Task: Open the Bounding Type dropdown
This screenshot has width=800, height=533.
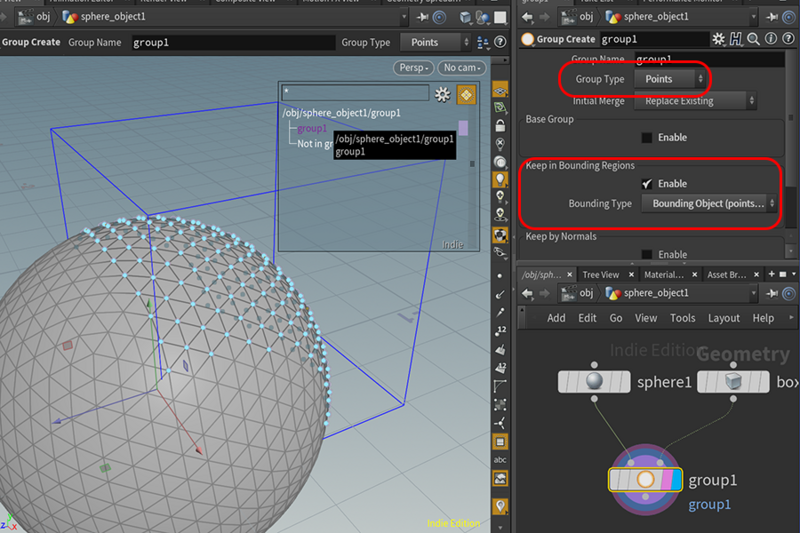Action: [x=709, y=204]
